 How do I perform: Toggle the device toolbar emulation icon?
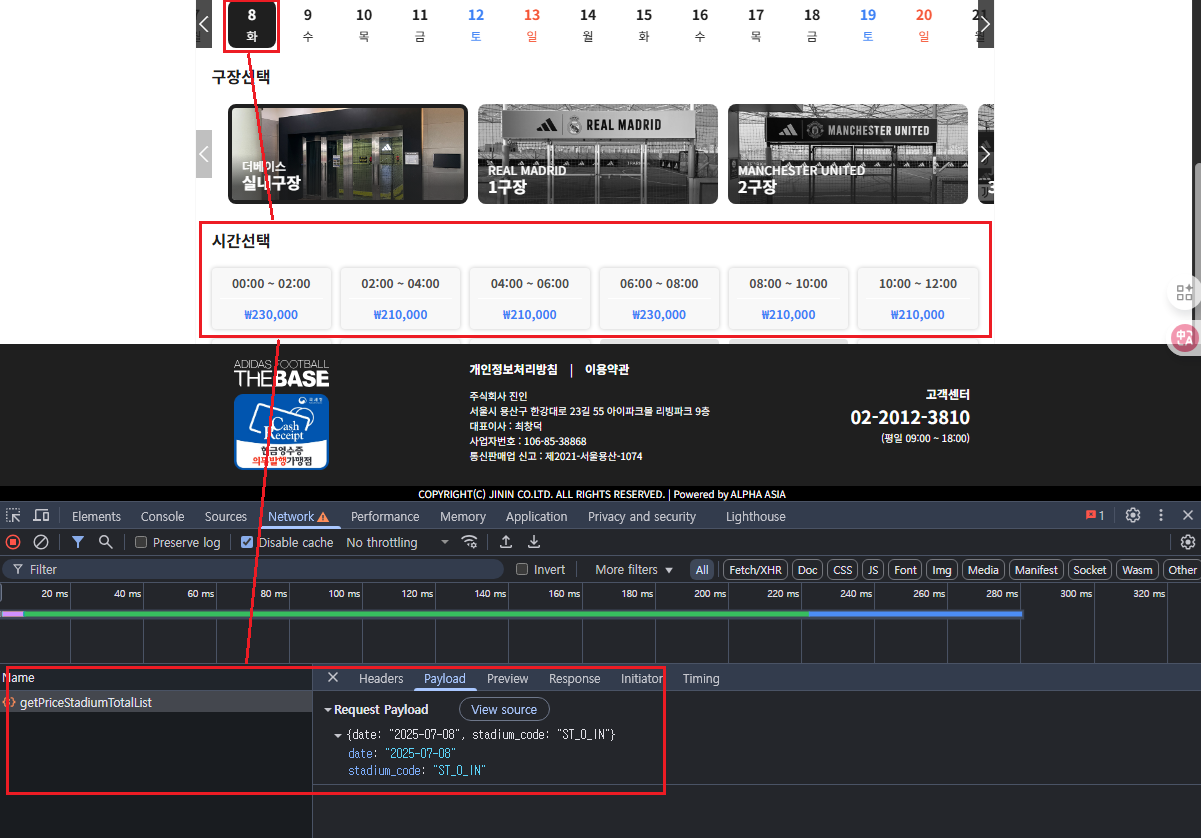[x=41, y=516]
